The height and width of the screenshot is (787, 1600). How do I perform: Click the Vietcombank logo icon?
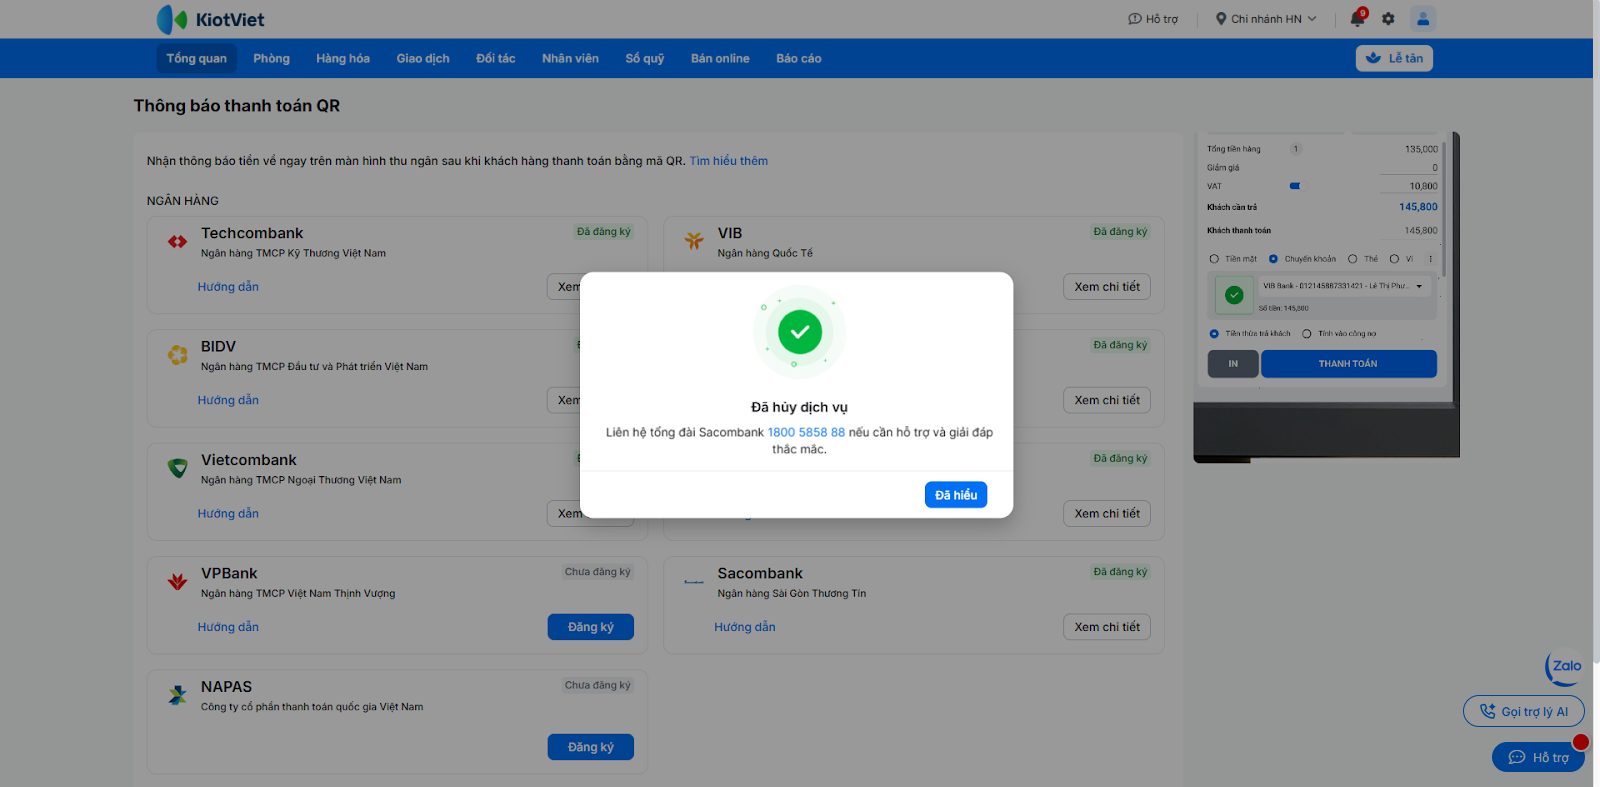[178, 467]
